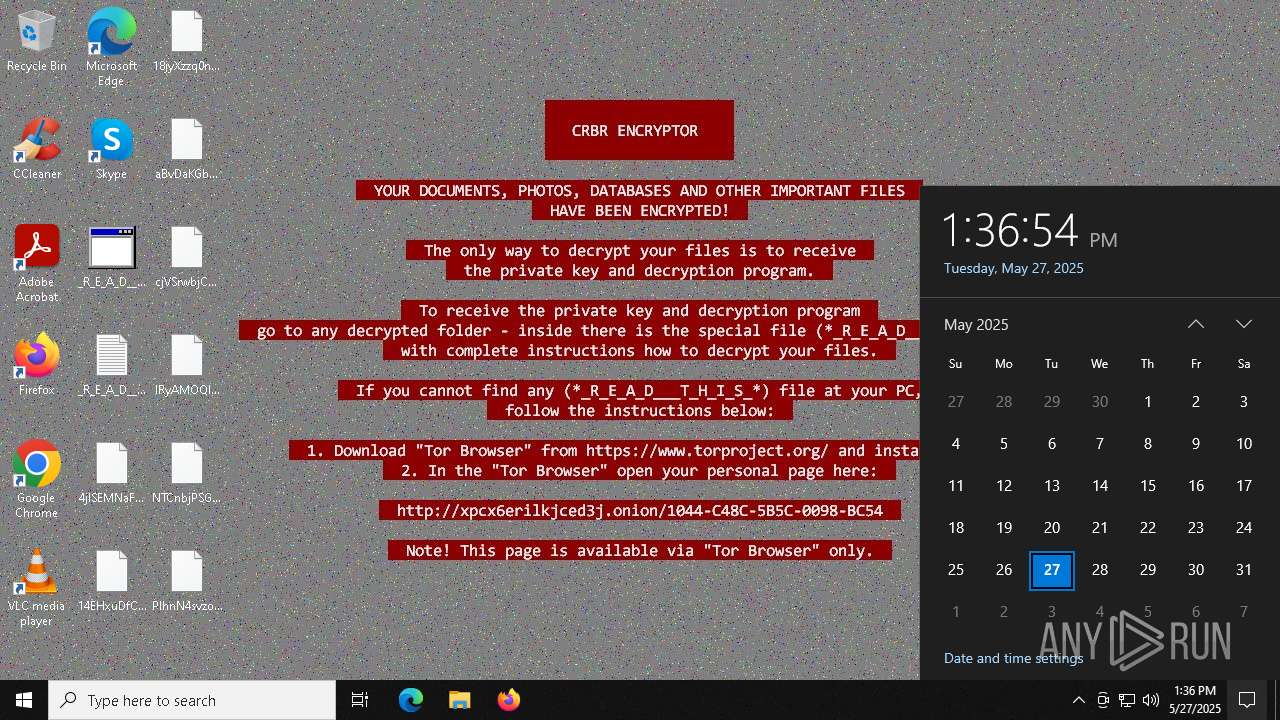Screen dimensions: 1280x720
Task: Select May 30 in the calendar
Action: pyautogui.click(x=1196, y=570)
